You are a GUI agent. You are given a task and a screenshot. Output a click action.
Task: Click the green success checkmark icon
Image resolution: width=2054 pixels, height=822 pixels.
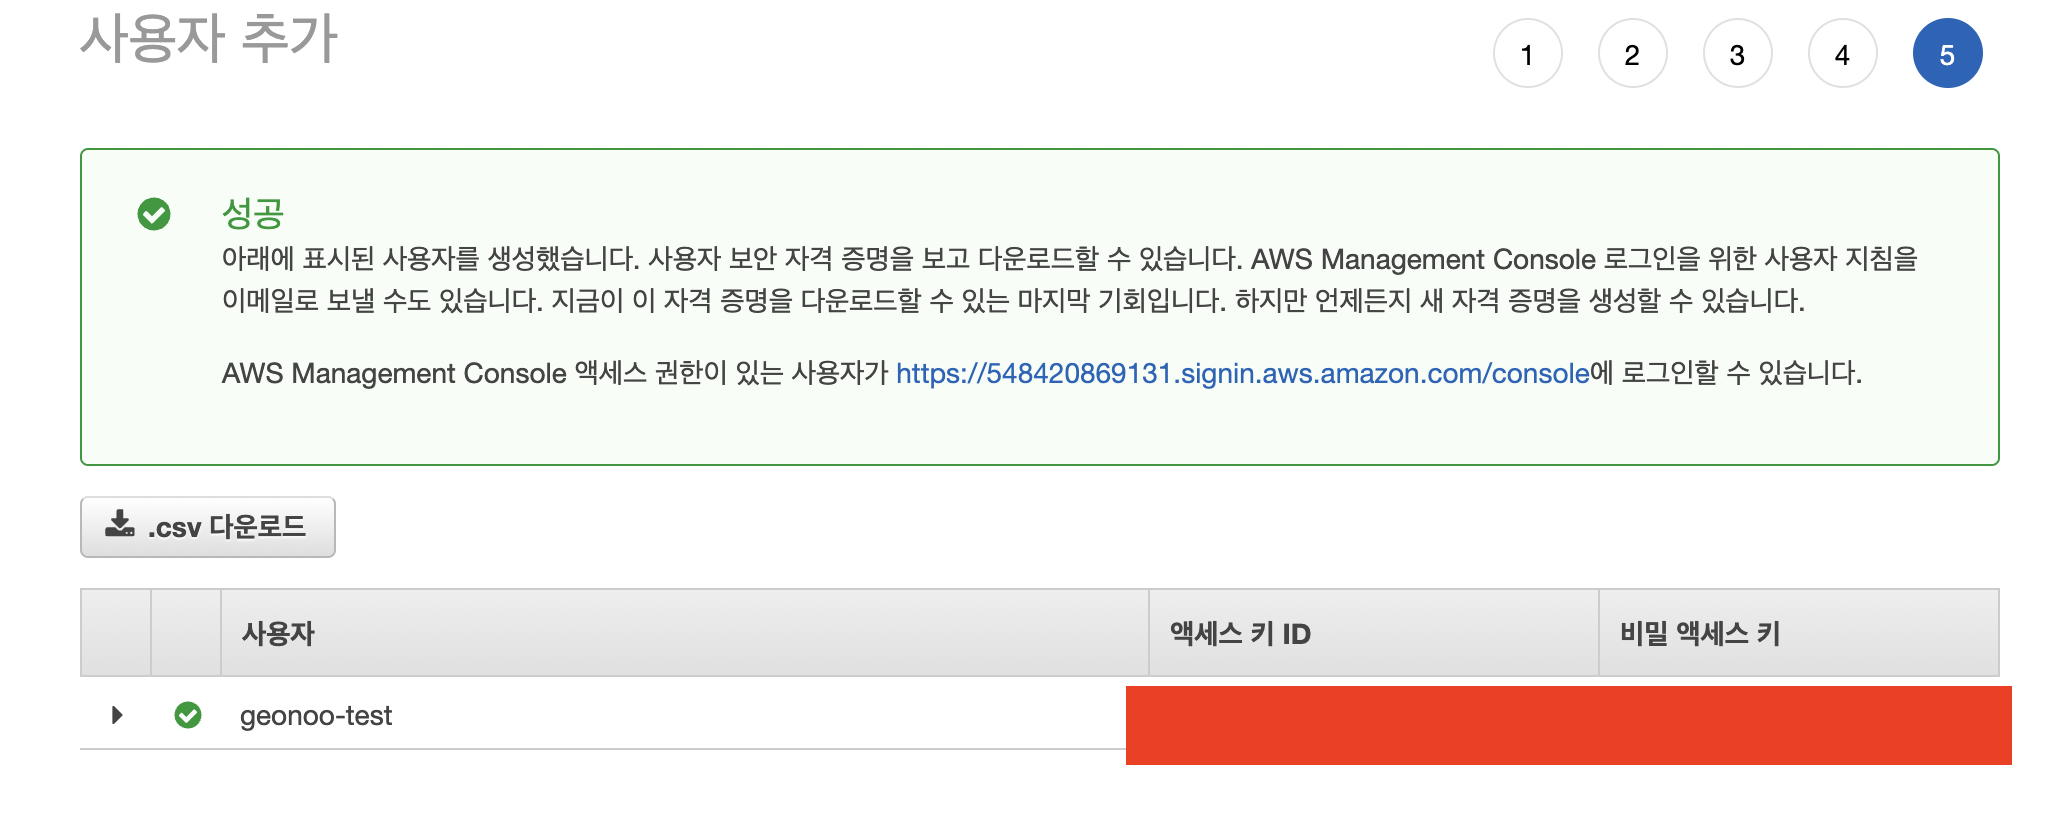coord(154,213)
